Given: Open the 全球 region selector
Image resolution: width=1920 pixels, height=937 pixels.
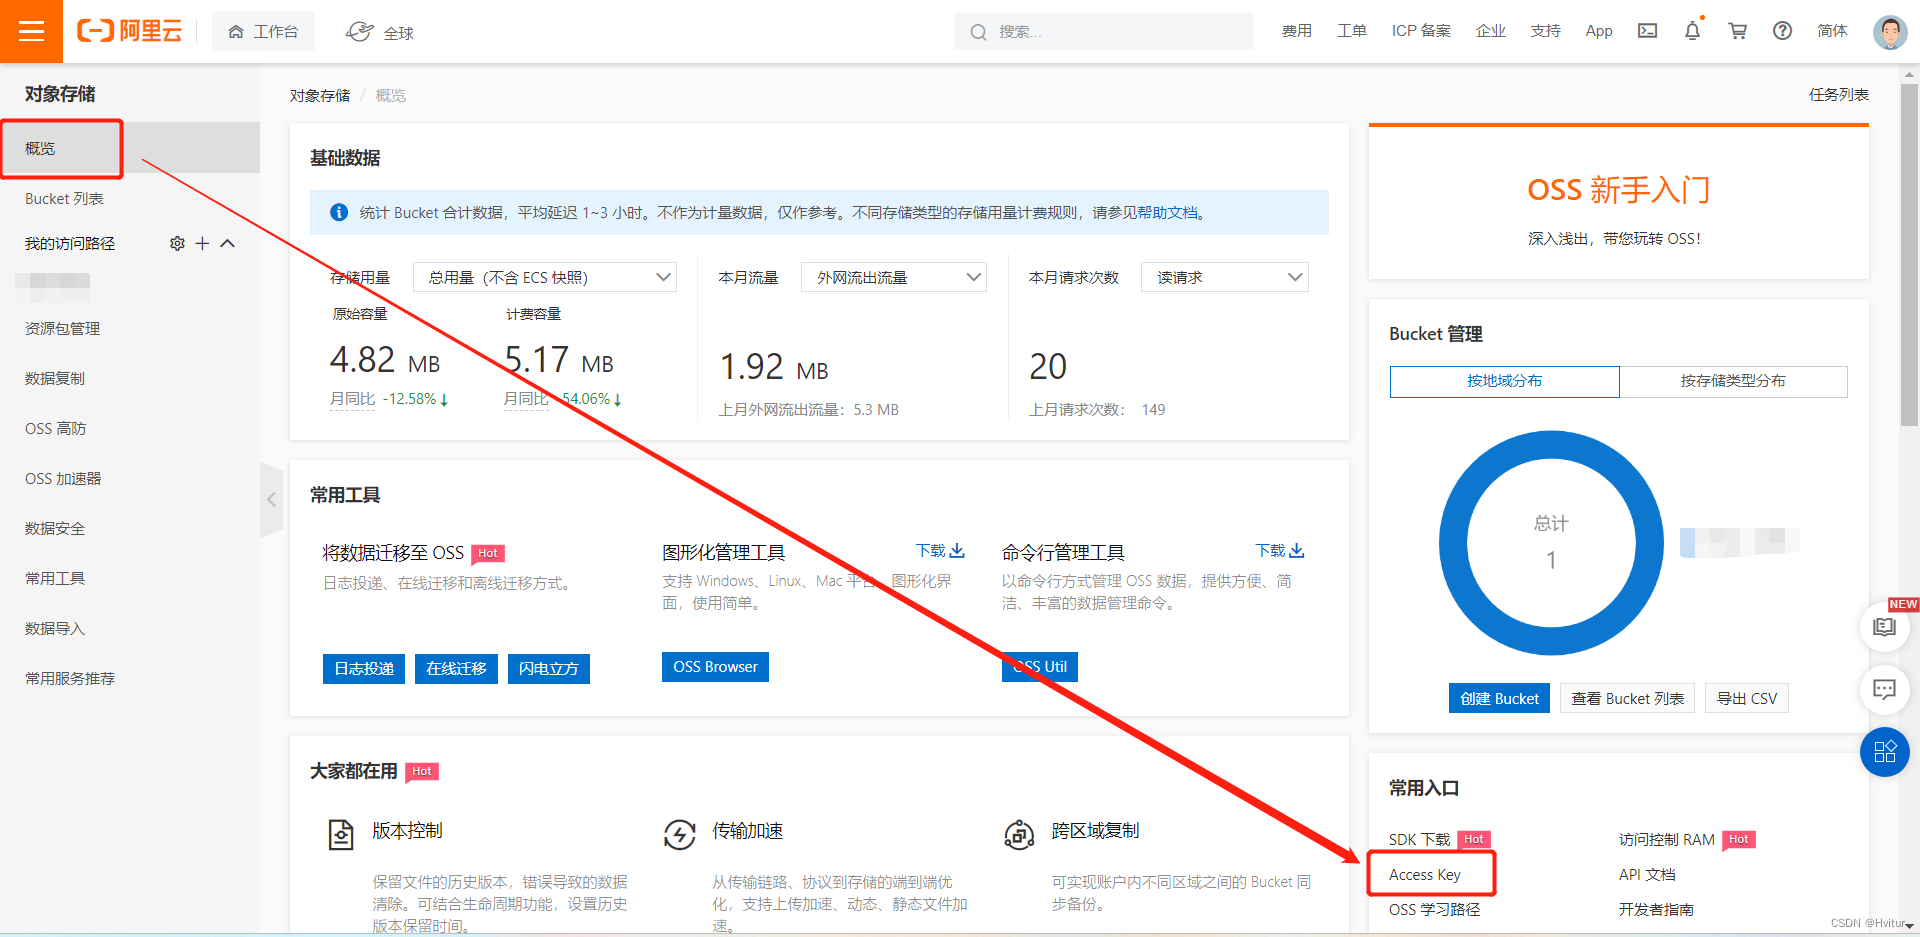Looking at the screenshot, I should pyautogui.click(x=380, y=32).
